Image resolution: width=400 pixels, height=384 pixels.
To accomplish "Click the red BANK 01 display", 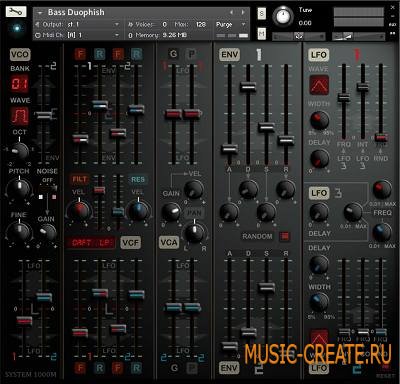I will 20,84.
